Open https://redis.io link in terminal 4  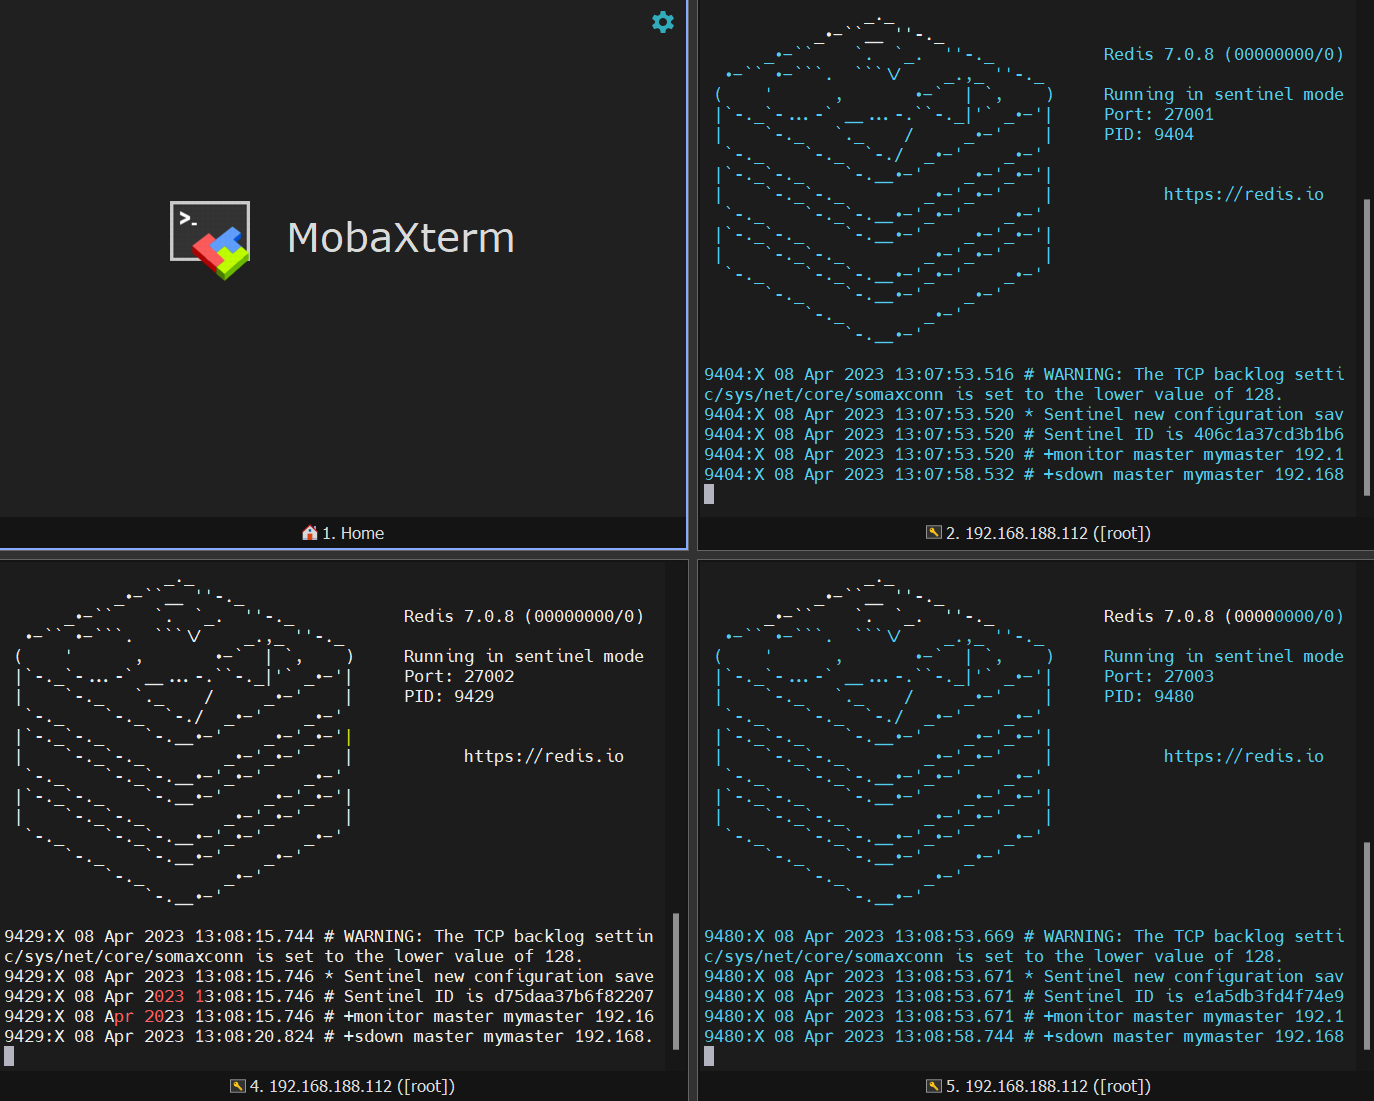click(x=543, y=756)
